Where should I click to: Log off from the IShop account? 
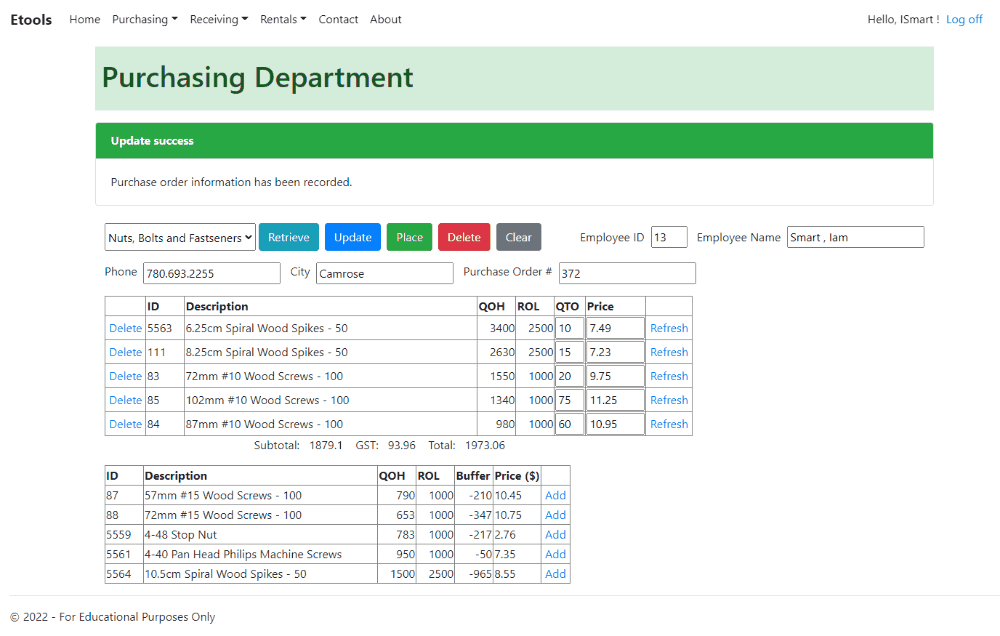[963, 18]
